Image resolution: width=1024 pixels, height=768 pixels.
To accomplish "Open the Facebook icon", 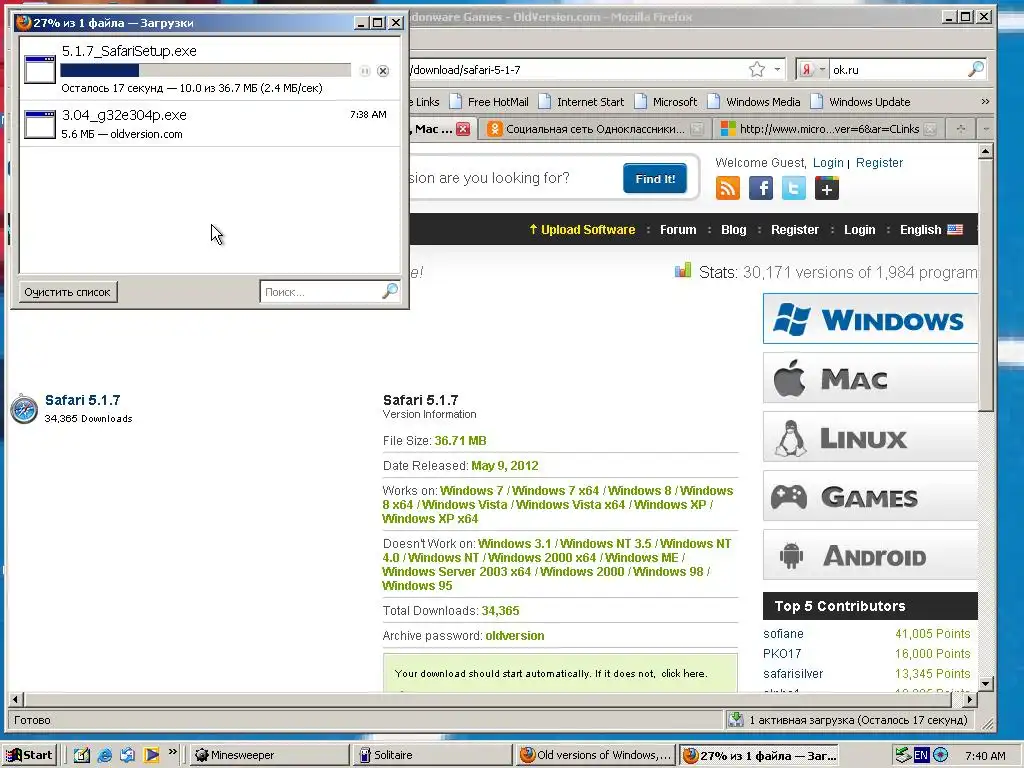I will click(x=761, y=188).
